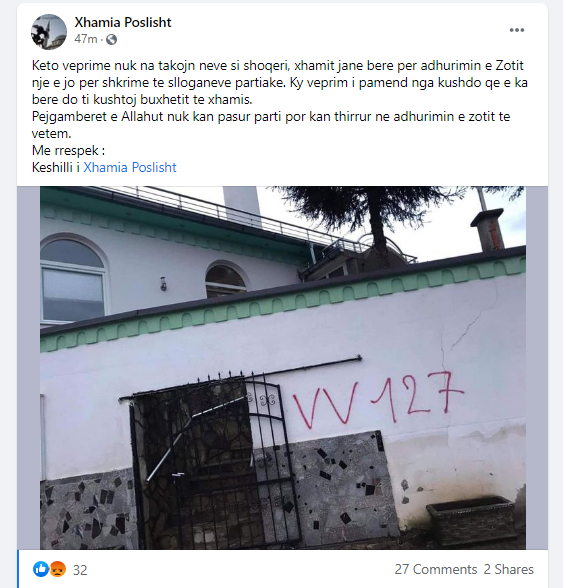Click the angry face reaction icon
Image resolution: width=563 pixels, height=588 pixels.
click(x=57, y=569)
